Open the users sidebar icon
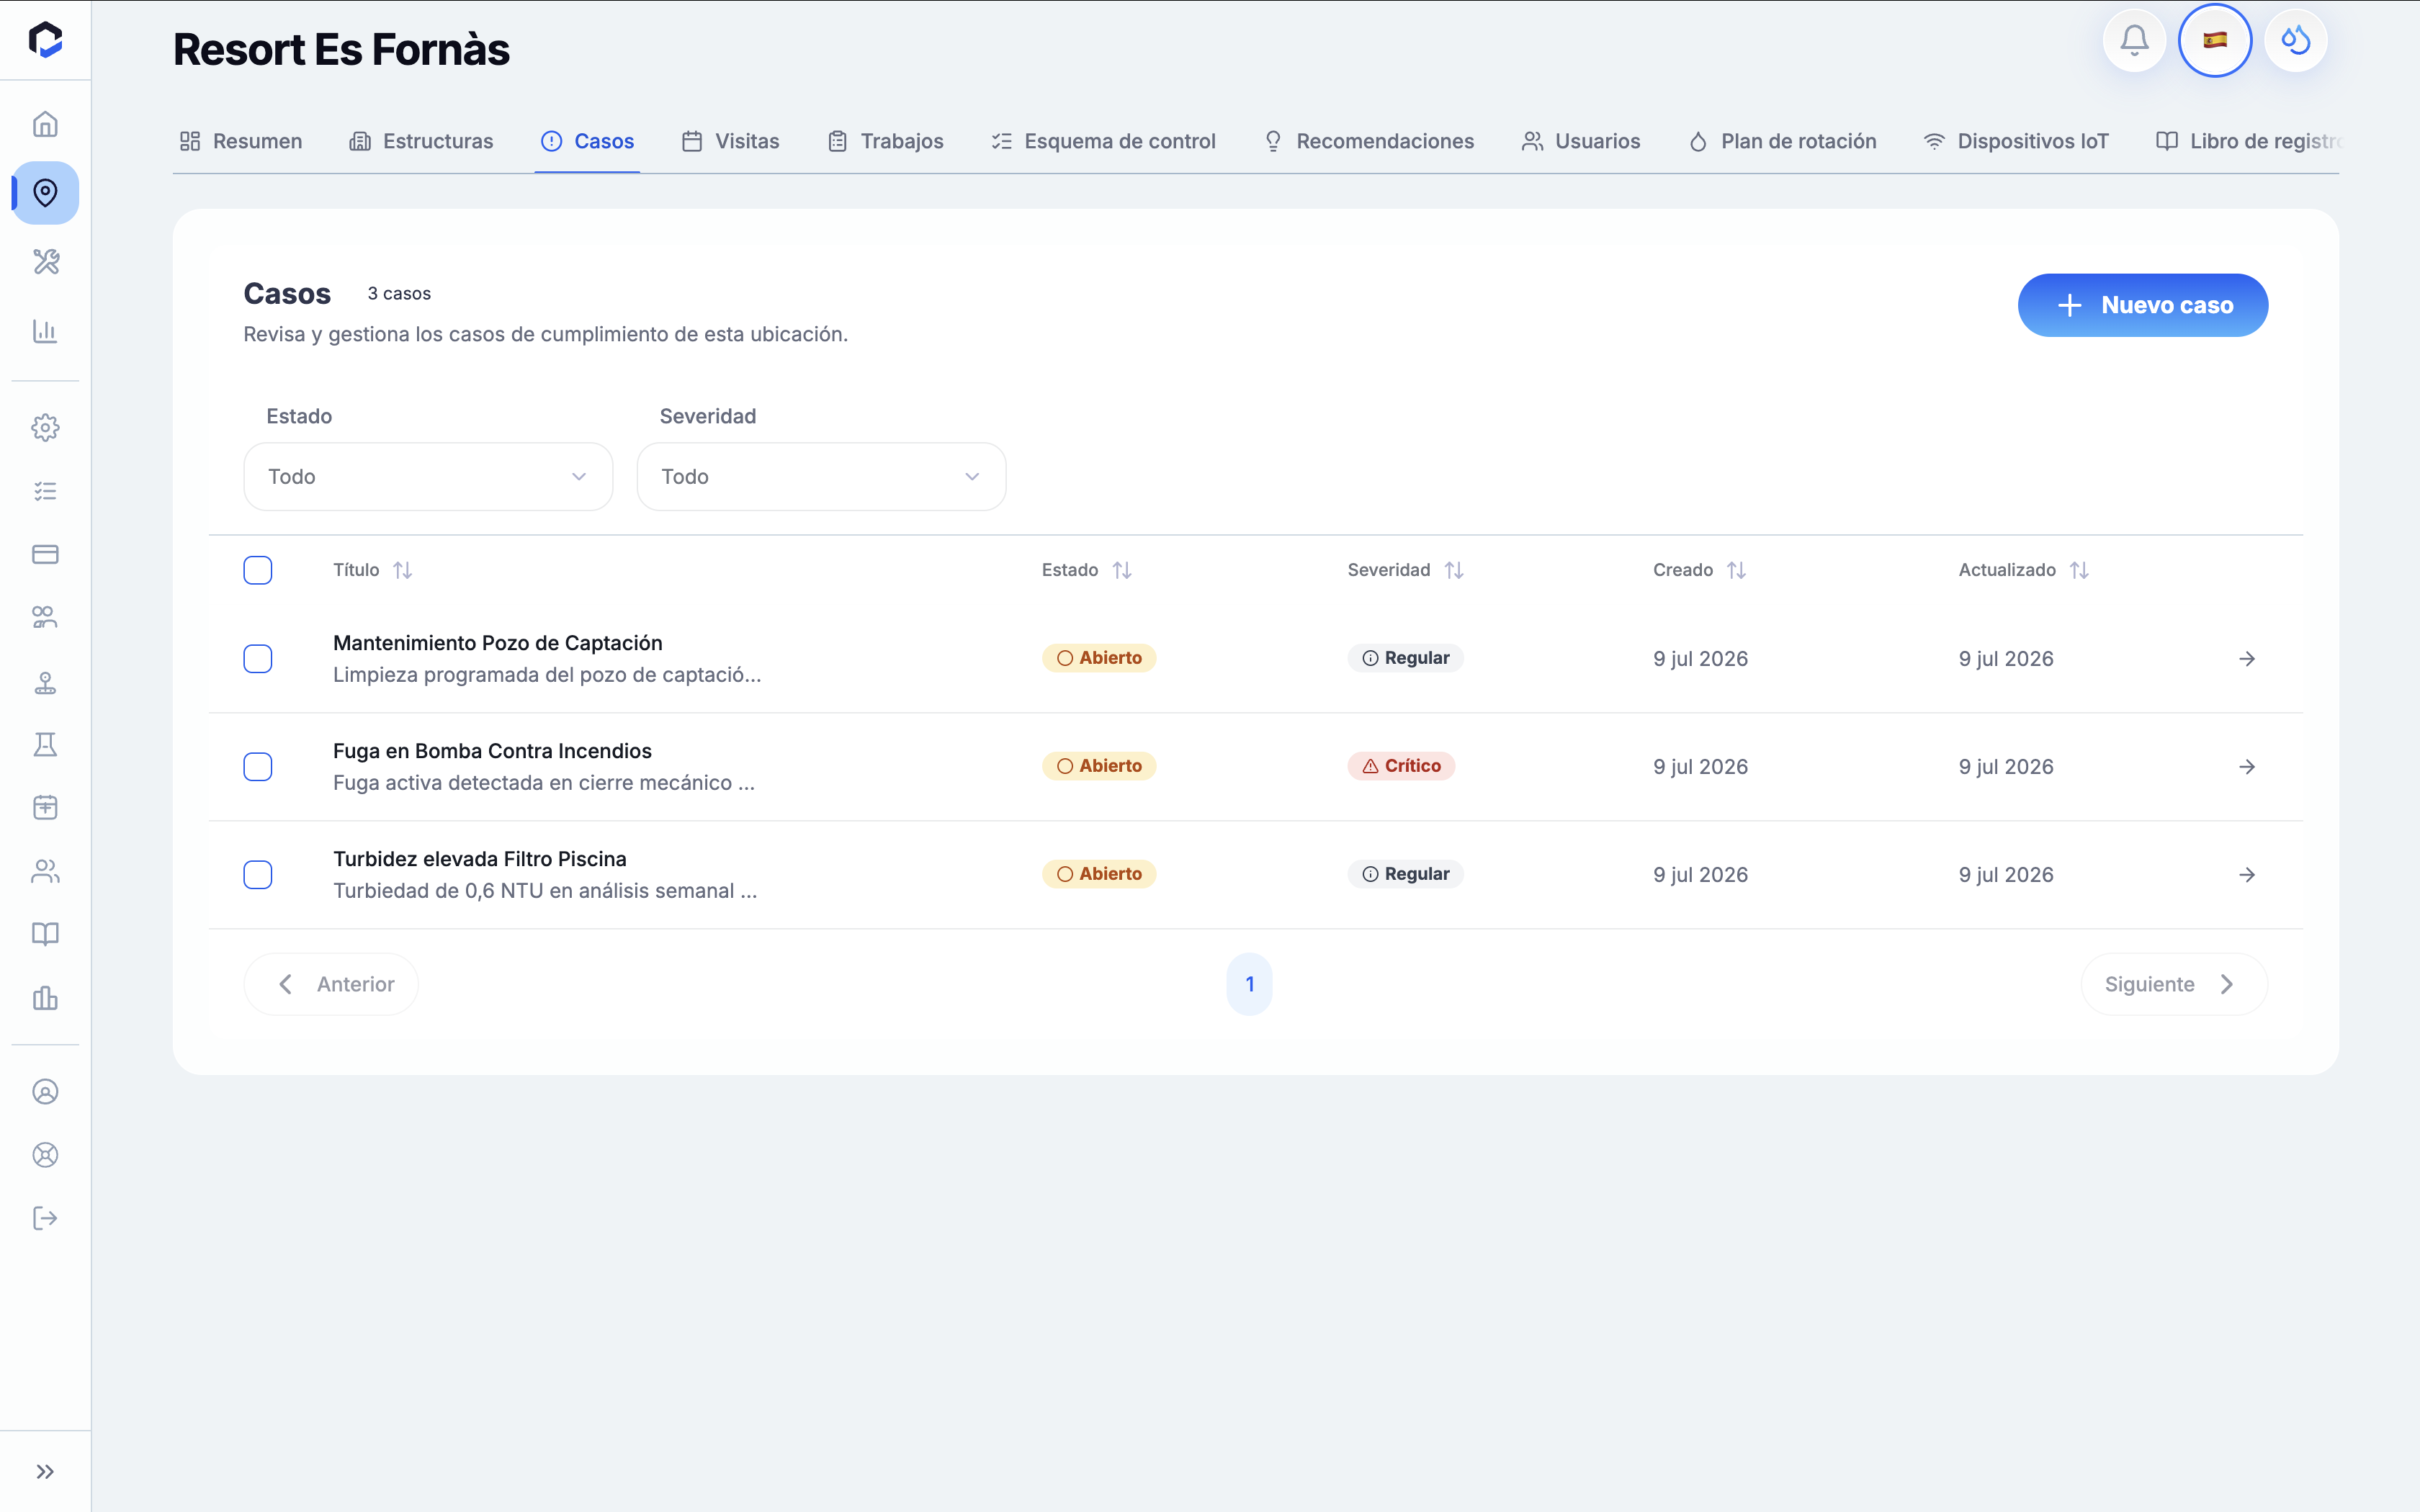This screenshot has height=1512, width=2420. coord(45,871)
